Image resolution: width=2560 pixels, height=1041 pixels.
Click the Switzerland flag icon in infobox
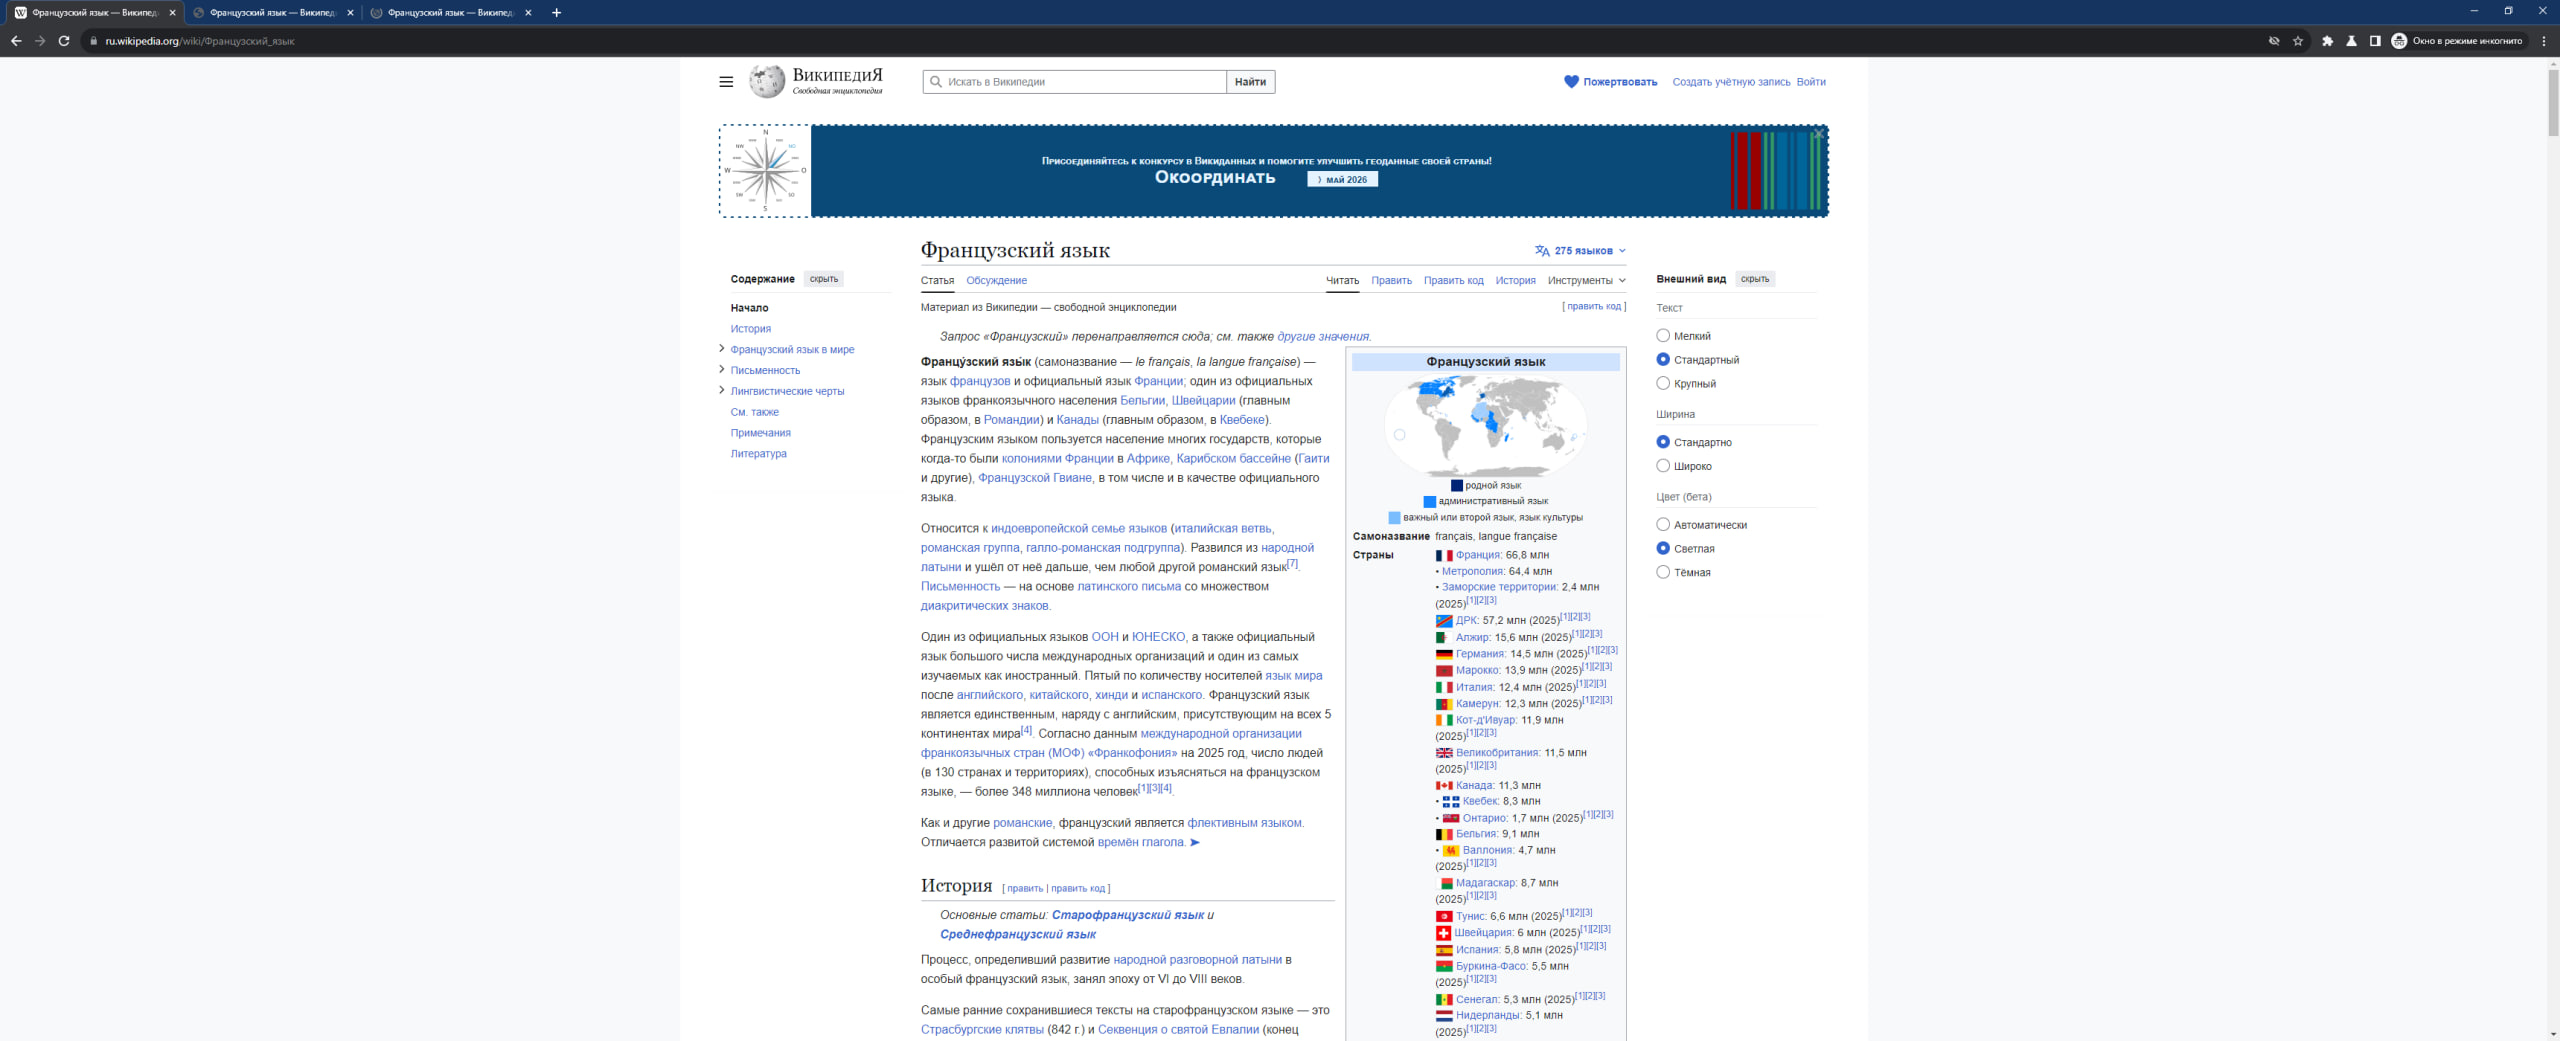click(x=1443, y=933)
